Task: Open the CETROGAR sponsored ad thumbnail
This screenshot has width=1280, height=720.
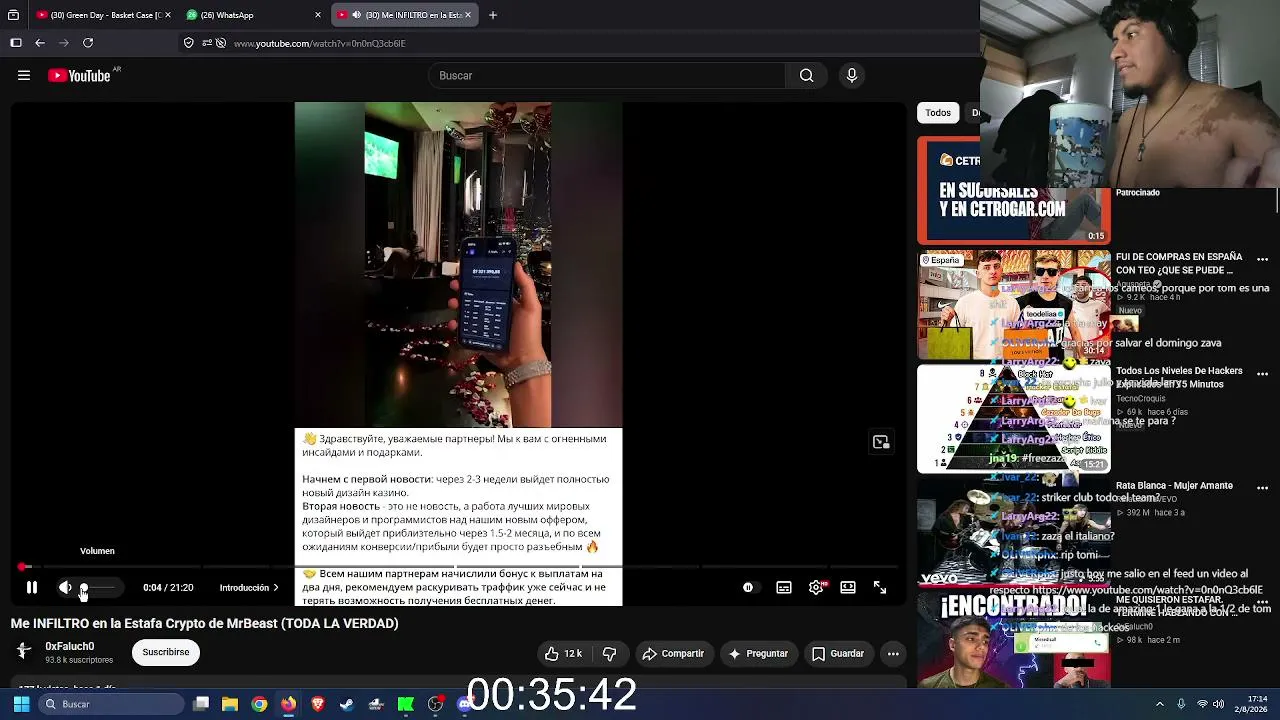Action: click(x=1013, y=190)
